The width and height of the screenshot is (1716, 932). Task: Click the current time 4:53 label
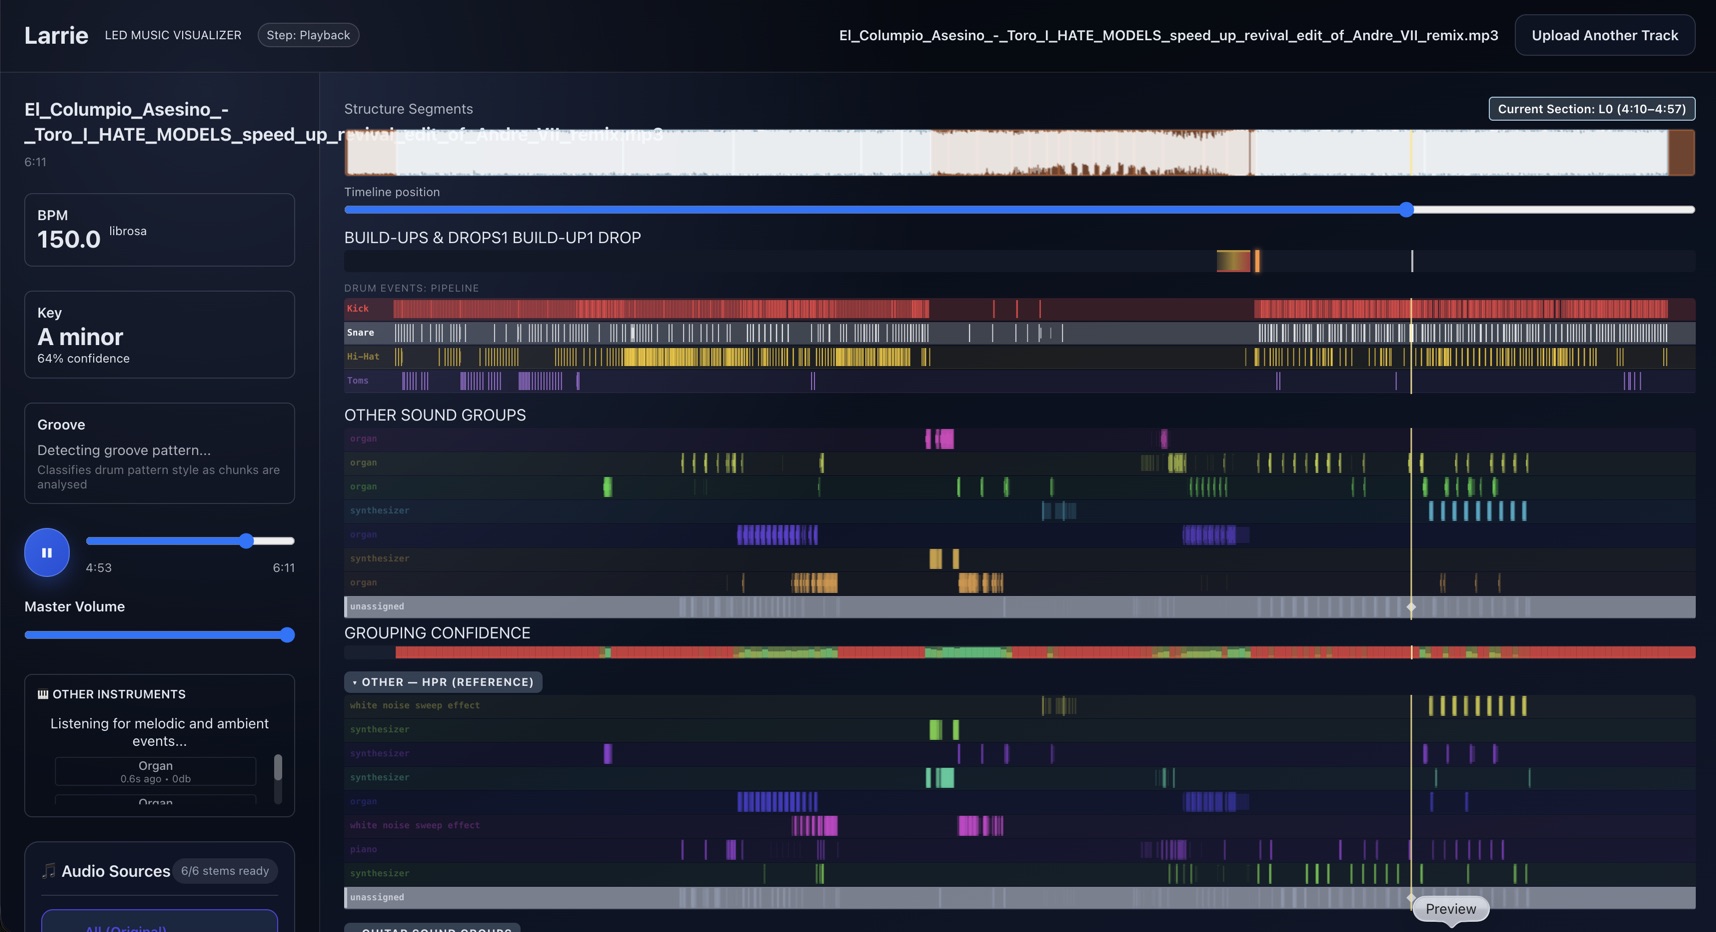coord(98,568)
